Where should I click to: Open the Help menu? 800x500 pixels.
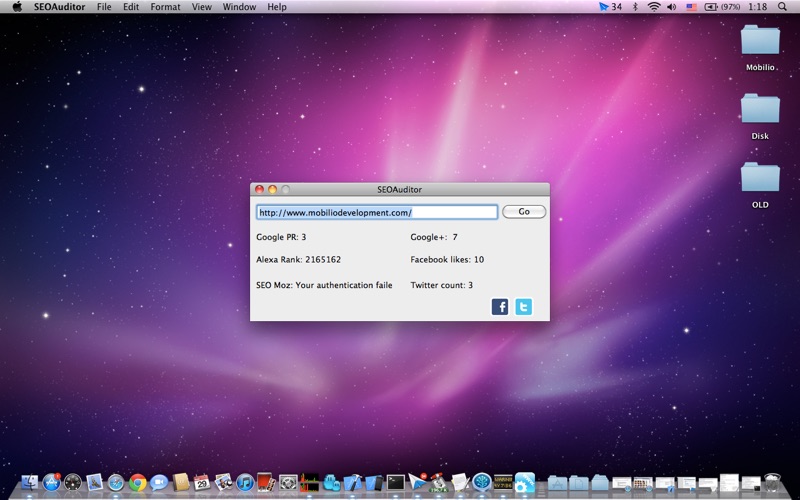pos(277,7)
